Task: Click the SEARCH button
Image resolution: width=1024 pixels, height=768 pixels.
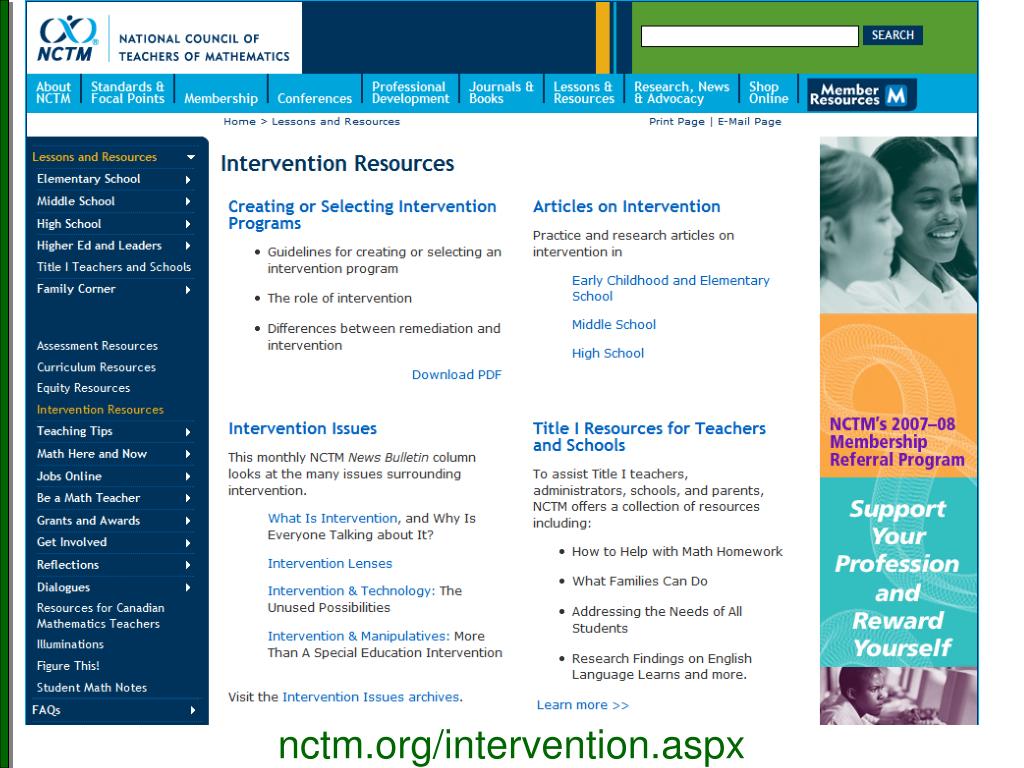Action: coord(893,35)
